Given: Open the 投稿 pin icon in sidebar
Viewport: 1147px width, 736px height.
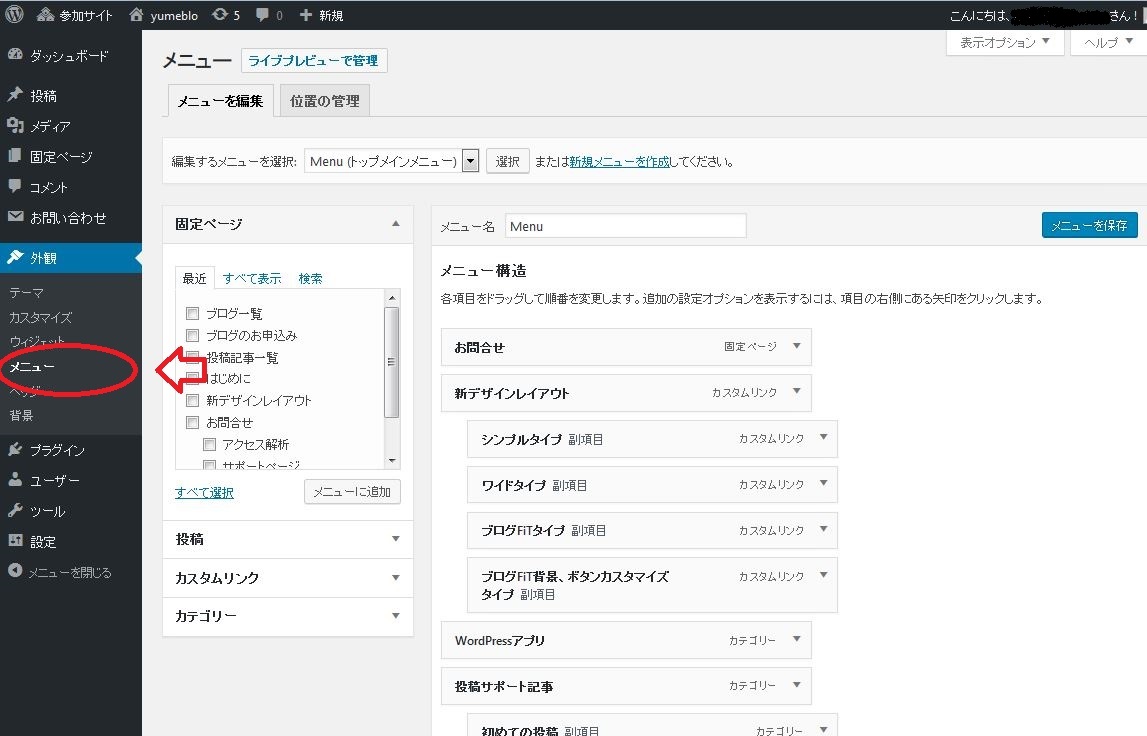Looking at the screenshot, I should (x=15, y=95).
